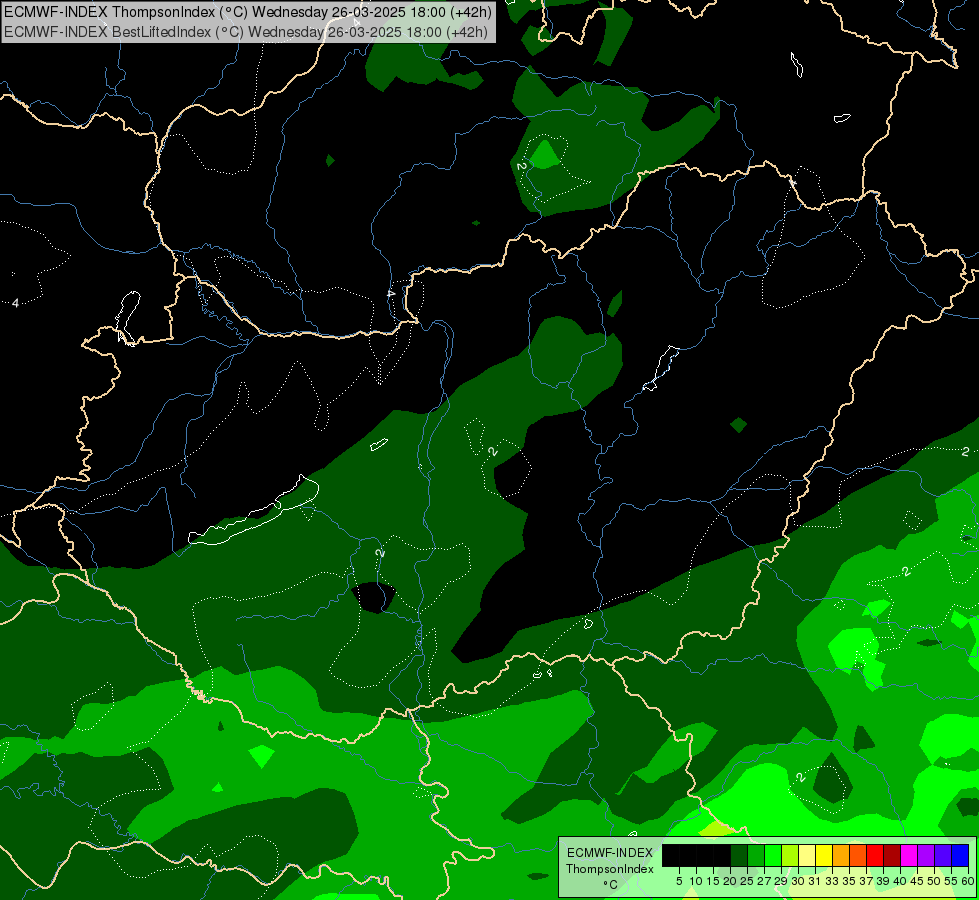
Task: Select the dark red 39-40 legend swatch
Action: click(892, 855)
